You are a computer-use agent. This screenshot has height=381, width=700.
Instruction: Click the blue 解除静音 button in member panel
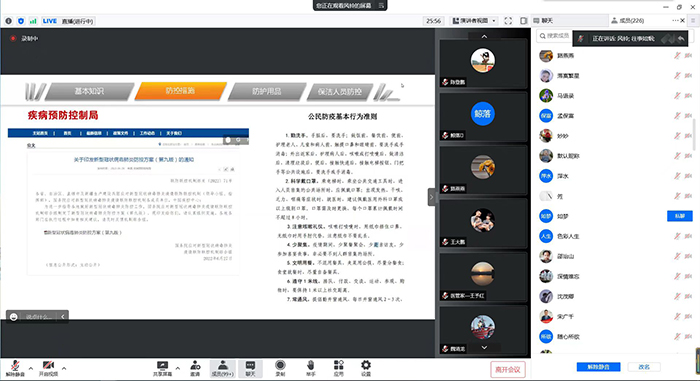point(598,367)
